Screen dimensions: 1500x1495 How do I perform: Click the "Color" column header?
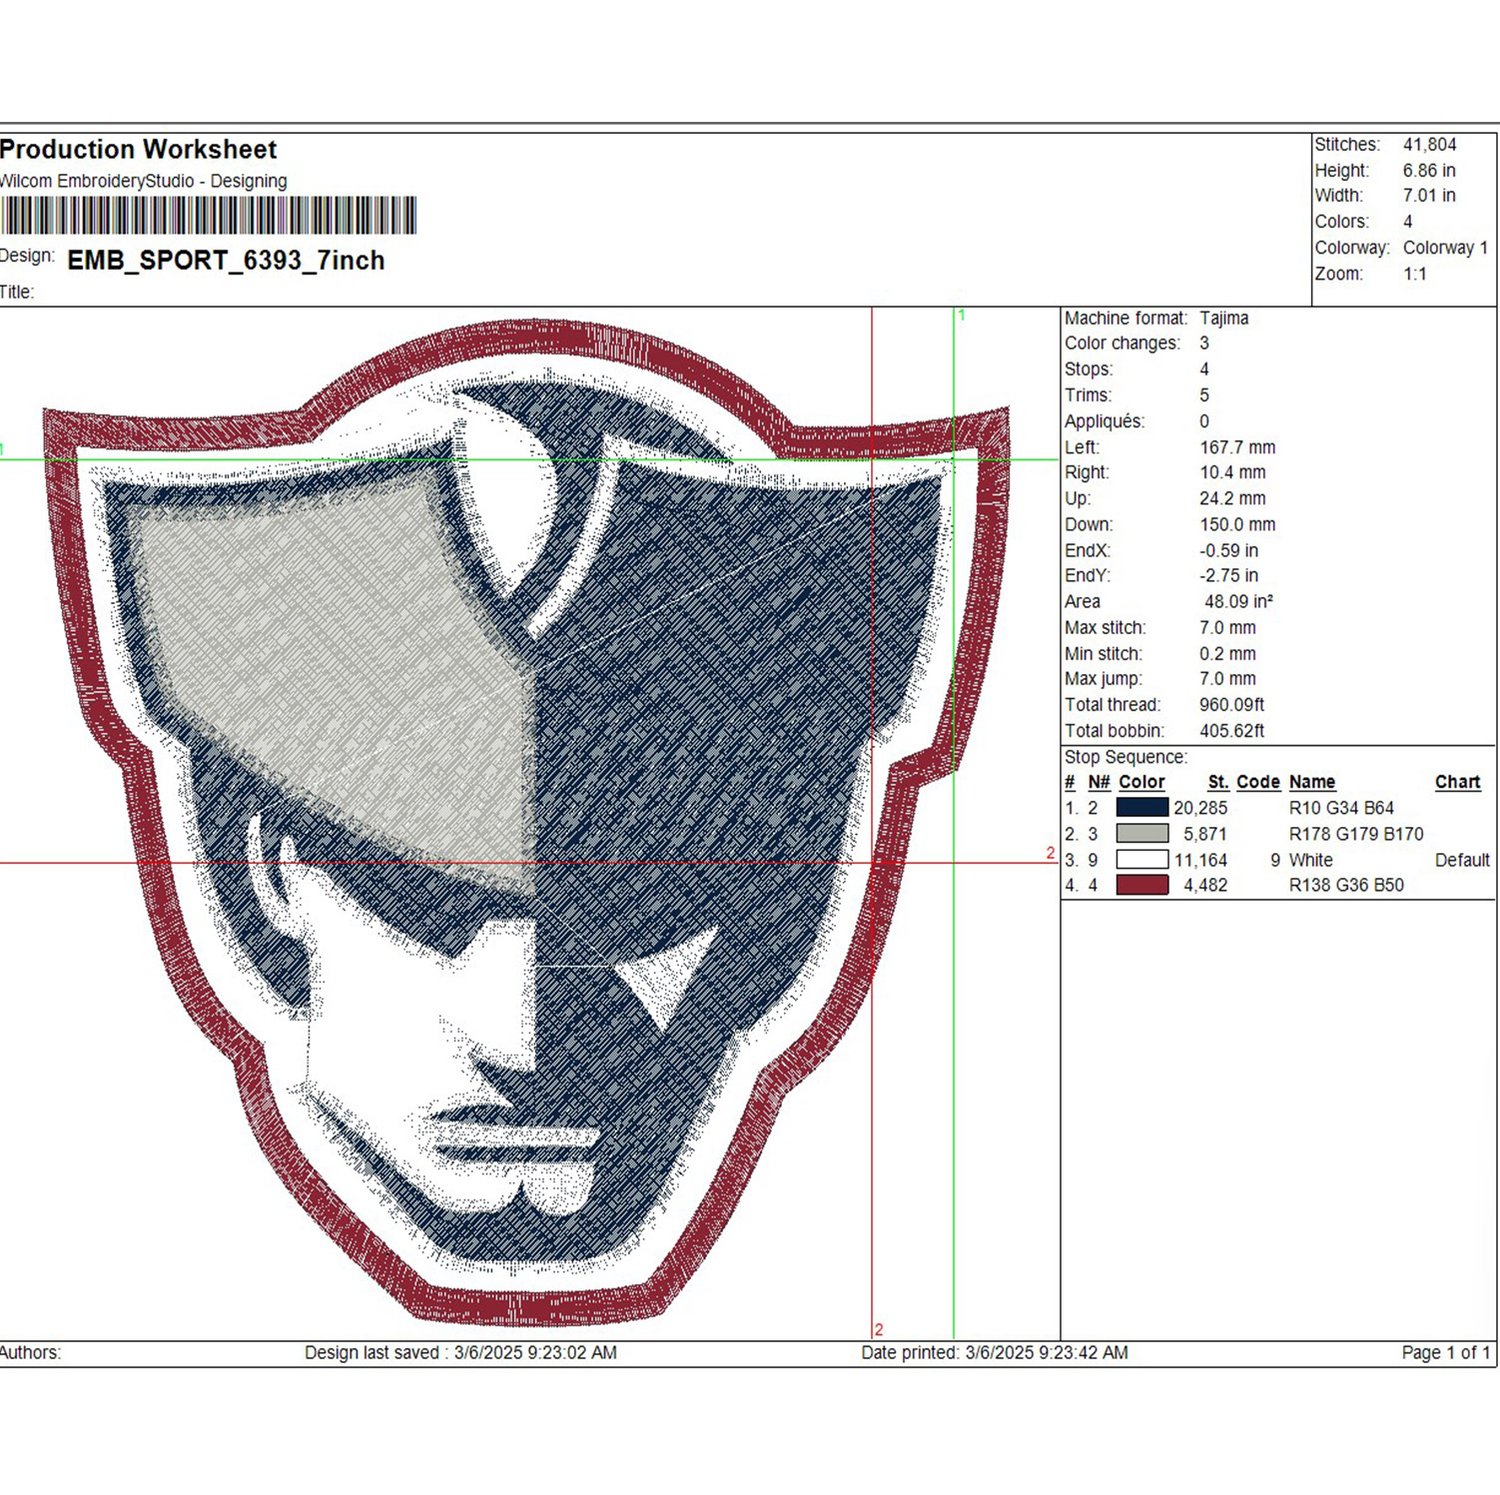pyautogui.click(x=1141, y=783)
